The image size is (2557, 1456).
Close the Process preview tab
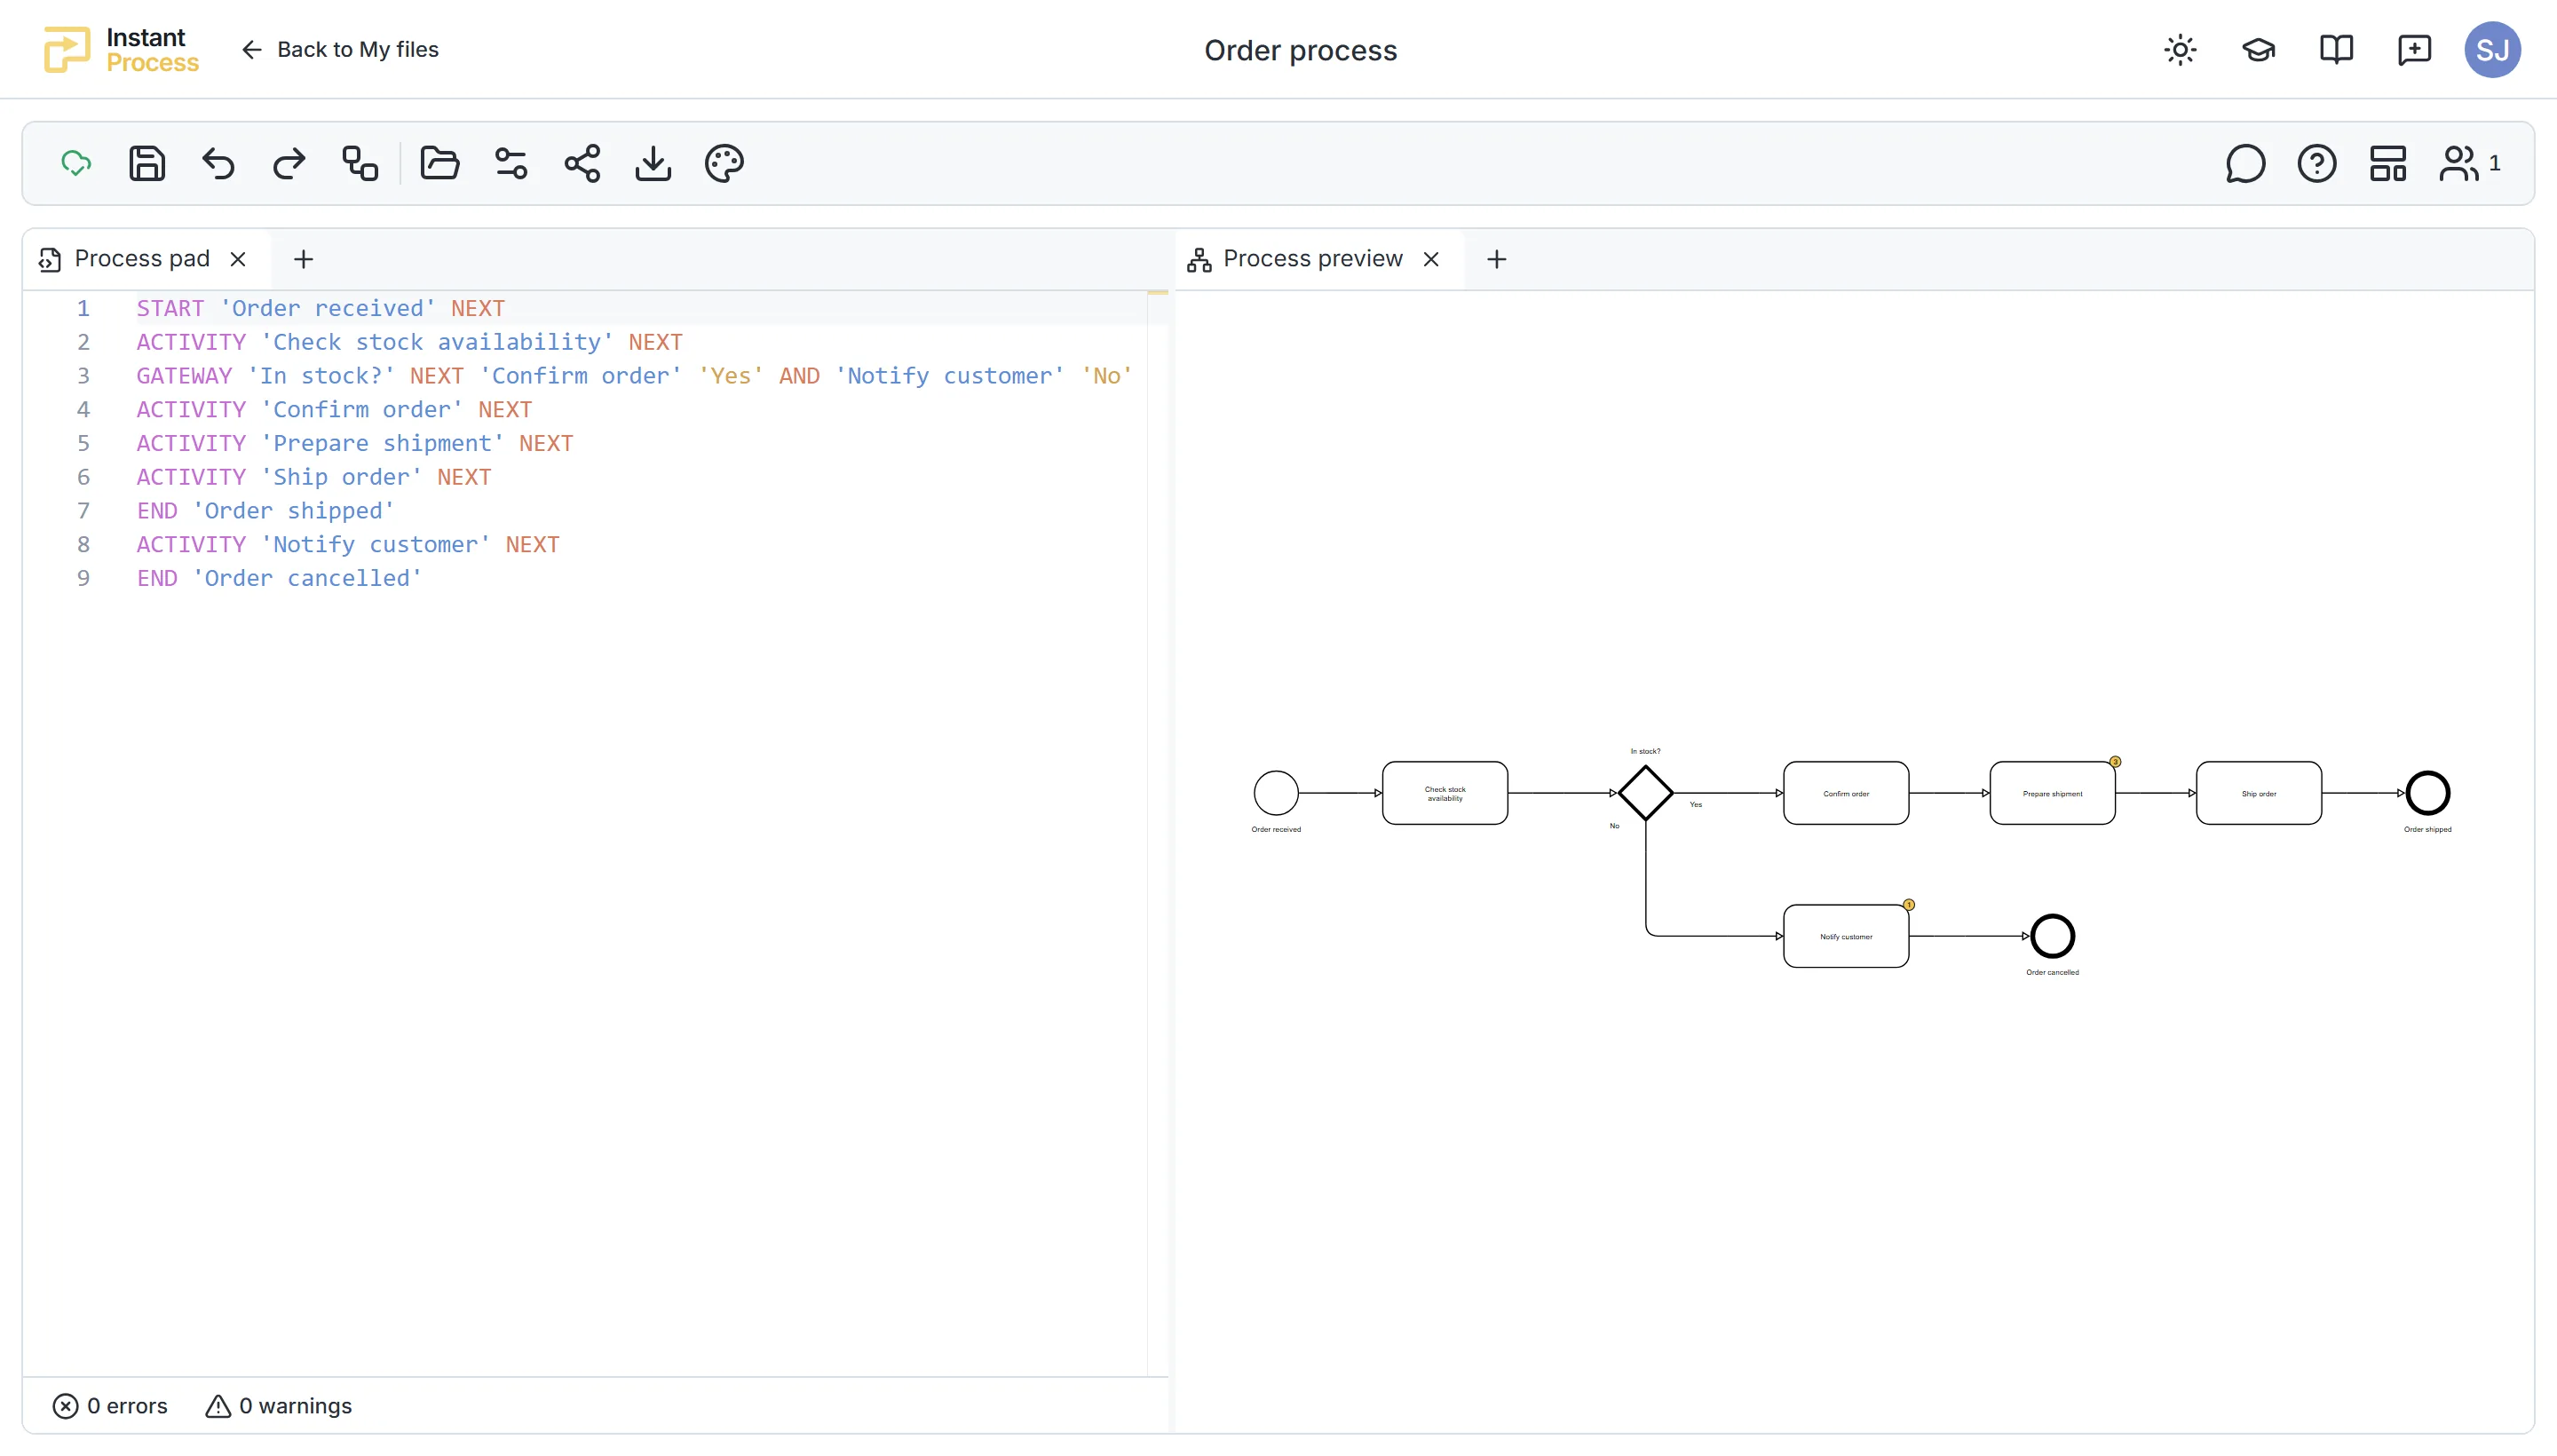(x=1431, y=259)
